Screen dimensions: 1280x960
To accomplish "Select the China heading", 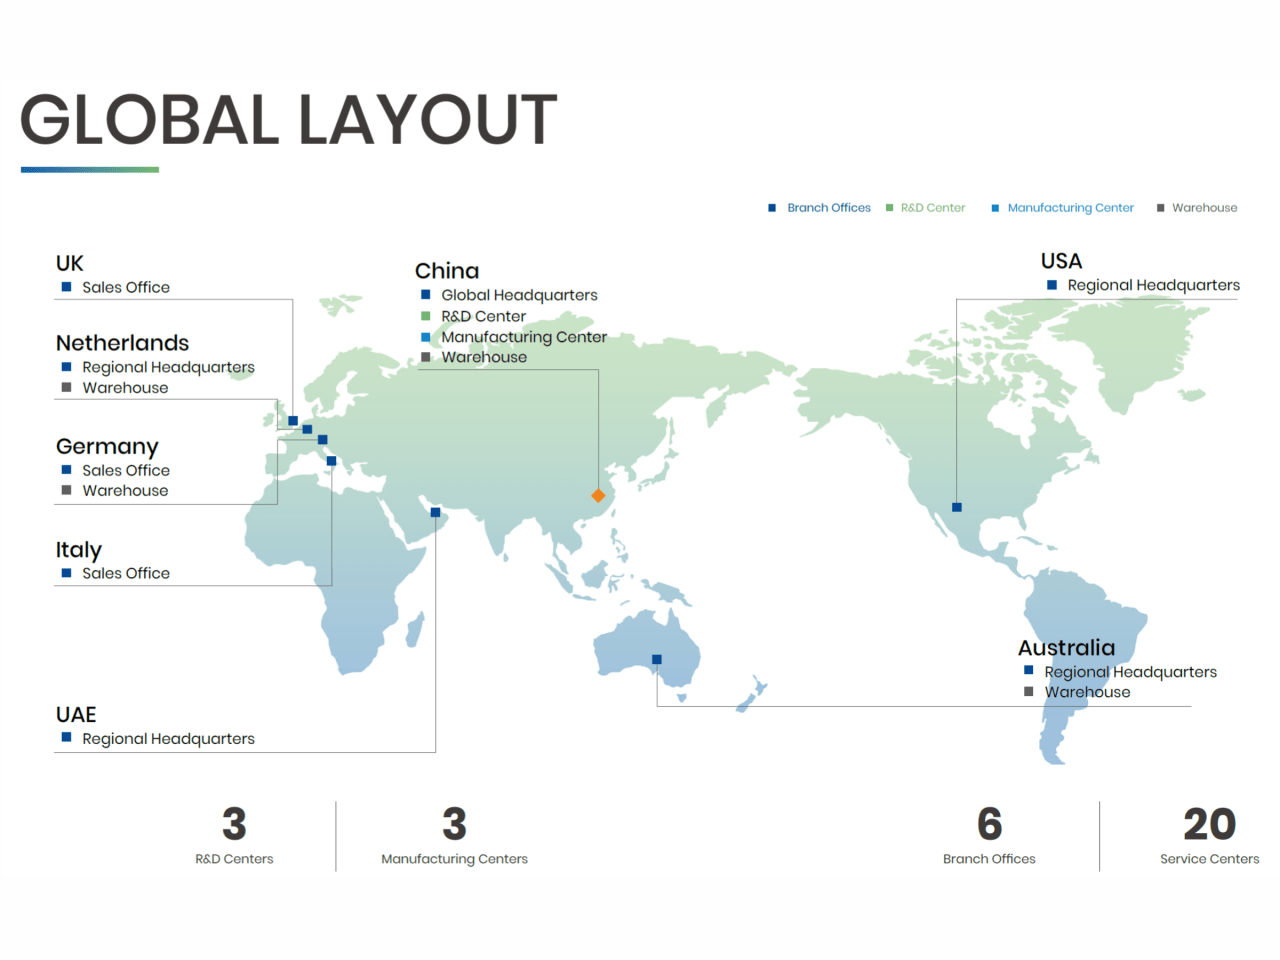I will point(447,271).
